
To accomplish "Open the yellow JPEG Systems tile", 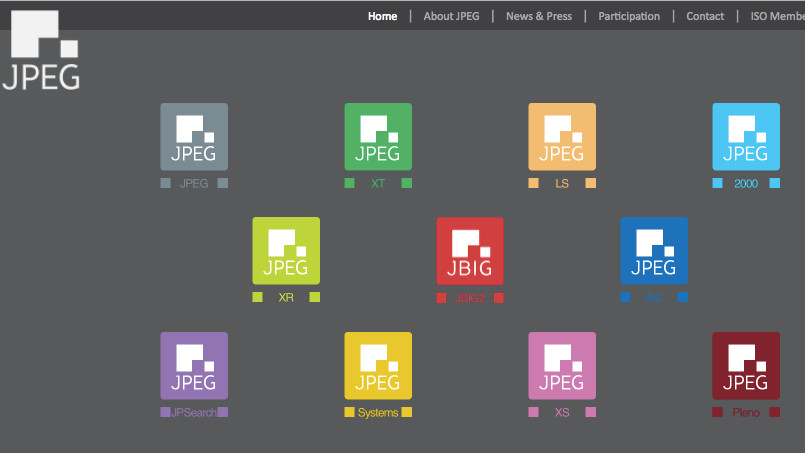I will 378,366.
